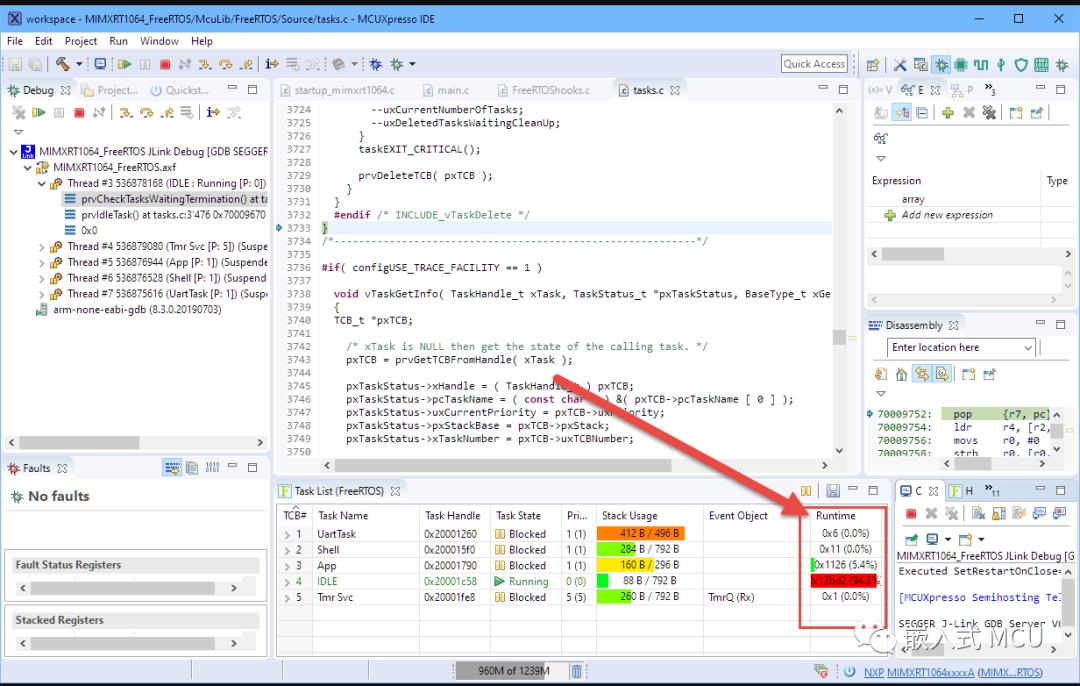The image size is (1080, 686).
Task: Click the heap status 960M of 1239M bar
Action: [x=514, y=671]
